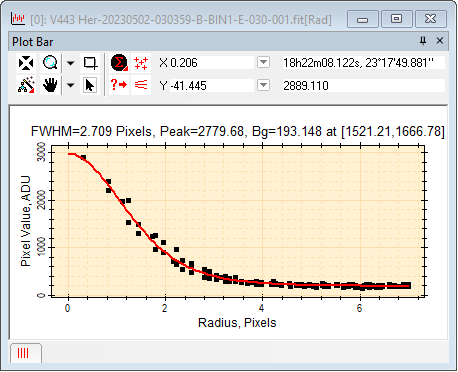This screenshot has width=458, height=372.
Task: Click the fit-to-window arrows icon
Action: coord(26,63)
